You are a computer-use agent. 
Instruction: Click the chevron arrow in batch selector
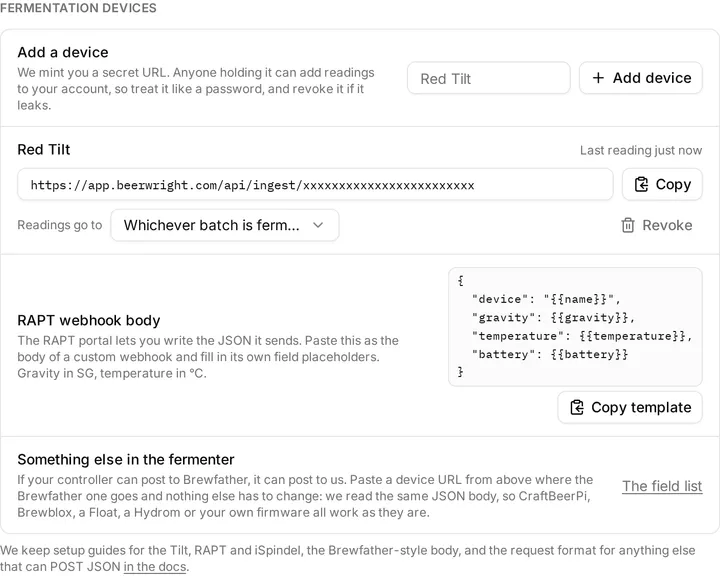(318, 225)
